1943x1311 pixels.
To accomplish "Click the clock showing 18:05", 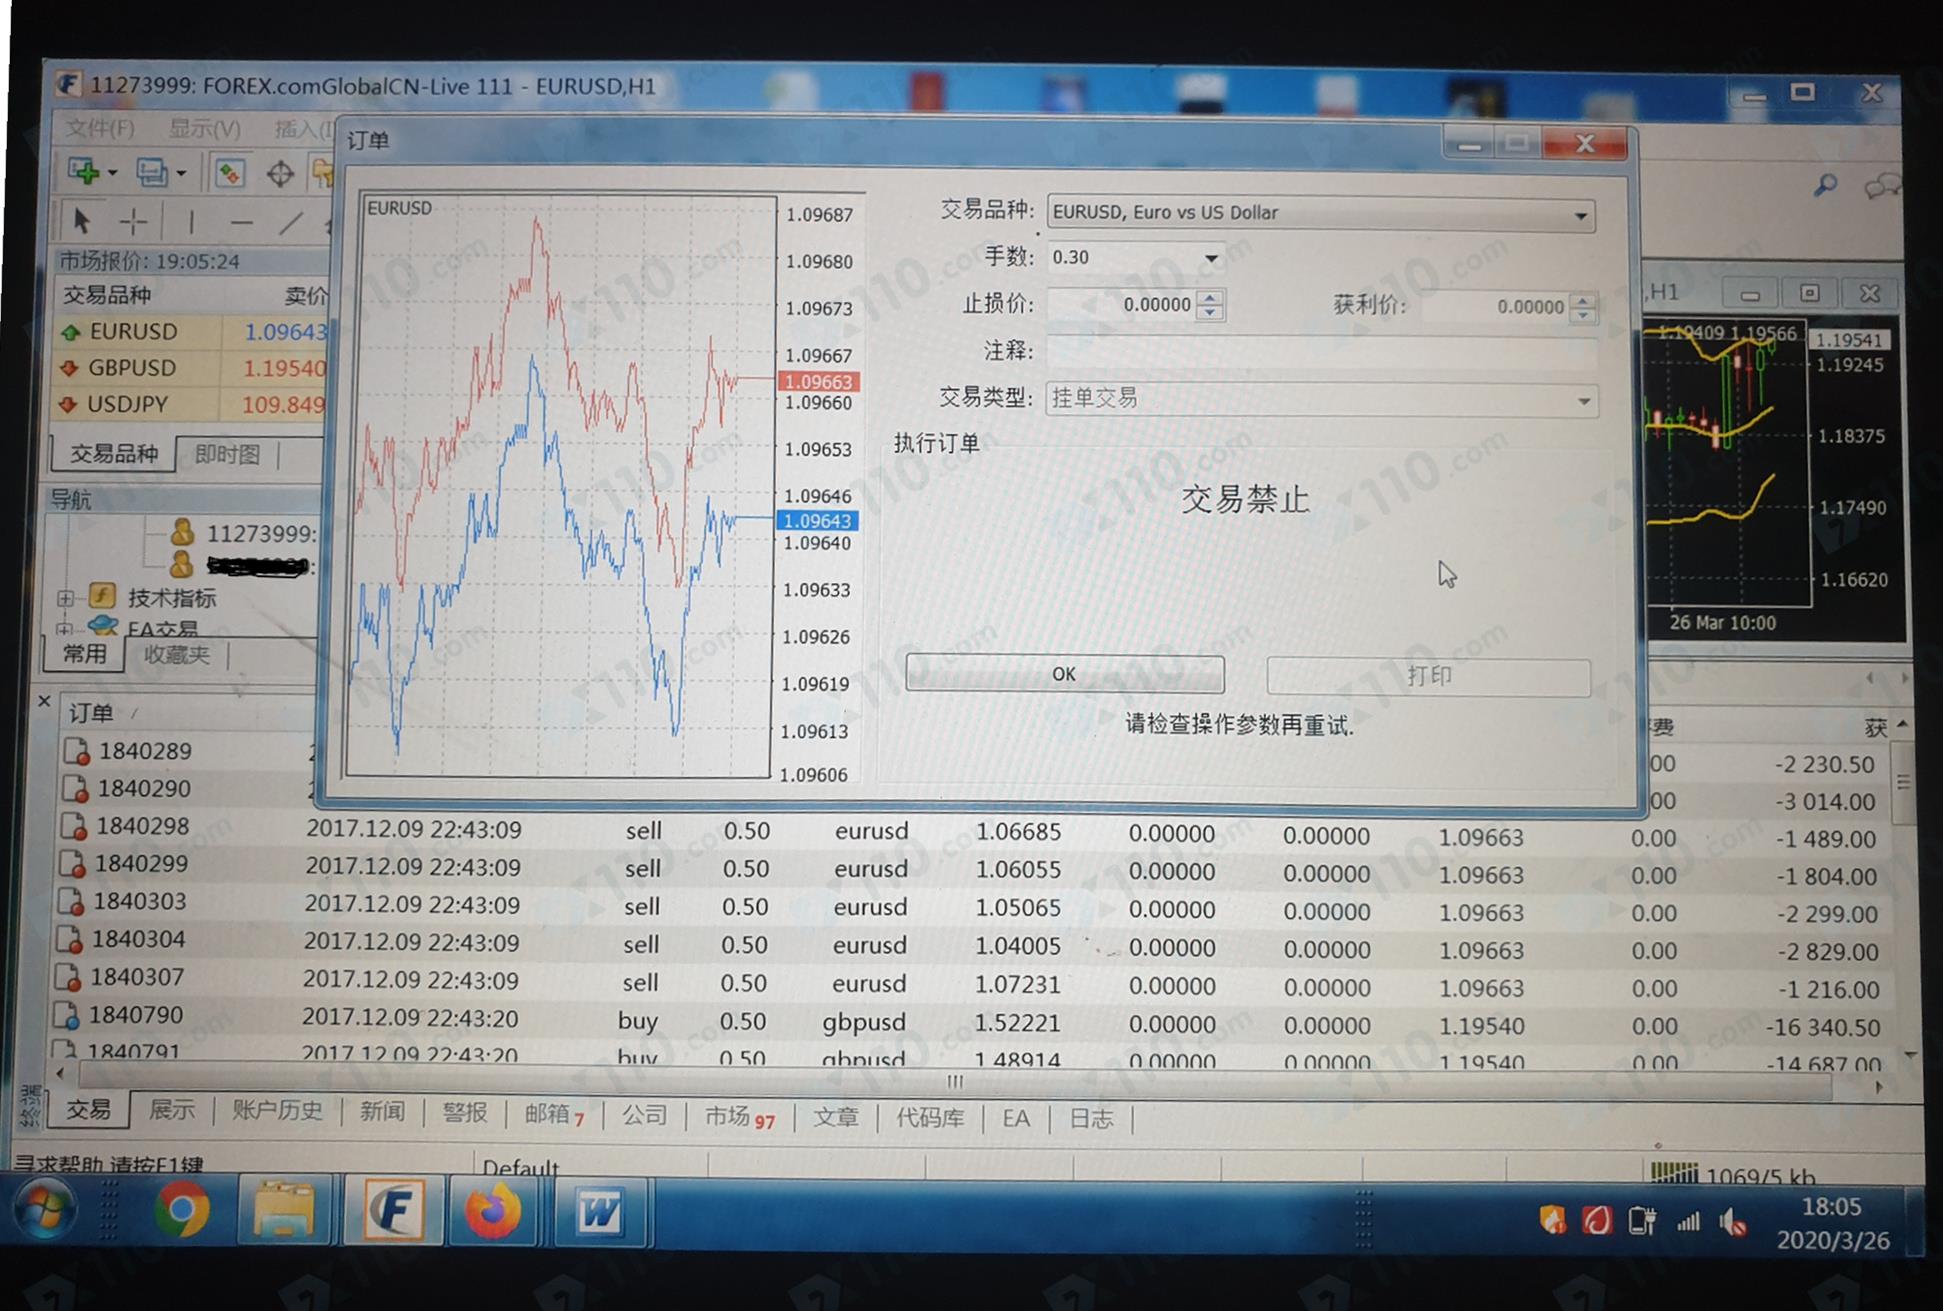I will [1831, 1207].
